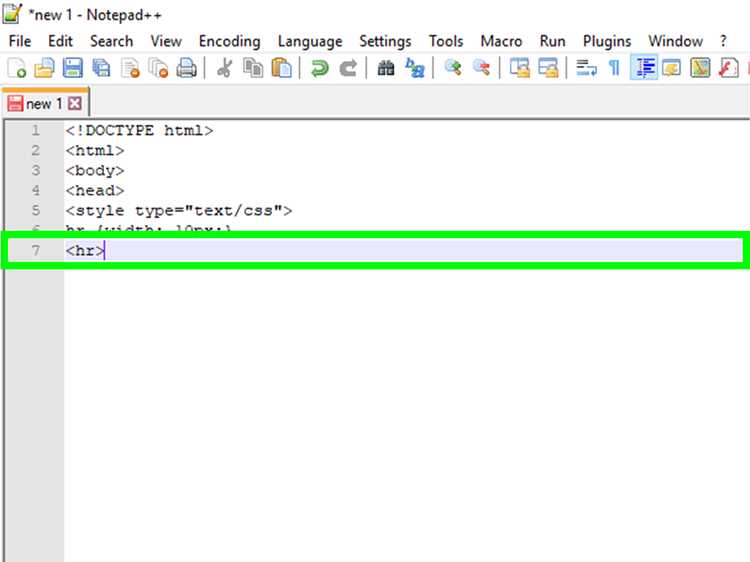This screenshot has height=562, width=750.
Task: Open the ? help menu
Action: pos(723,41)
